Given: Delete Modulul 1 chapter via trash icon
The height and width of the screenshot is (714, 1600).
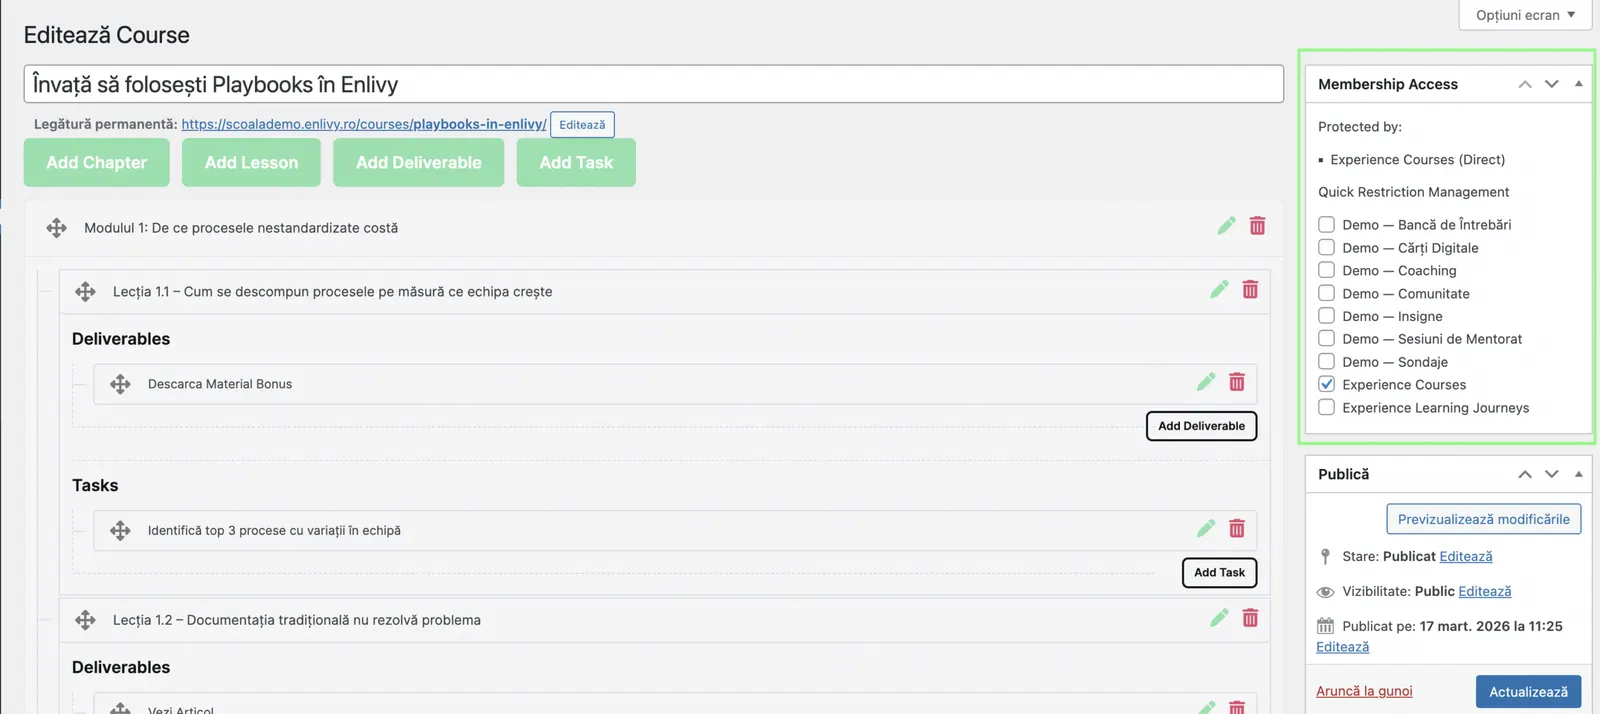Looking at the screenshot, I should [1257, 226].
